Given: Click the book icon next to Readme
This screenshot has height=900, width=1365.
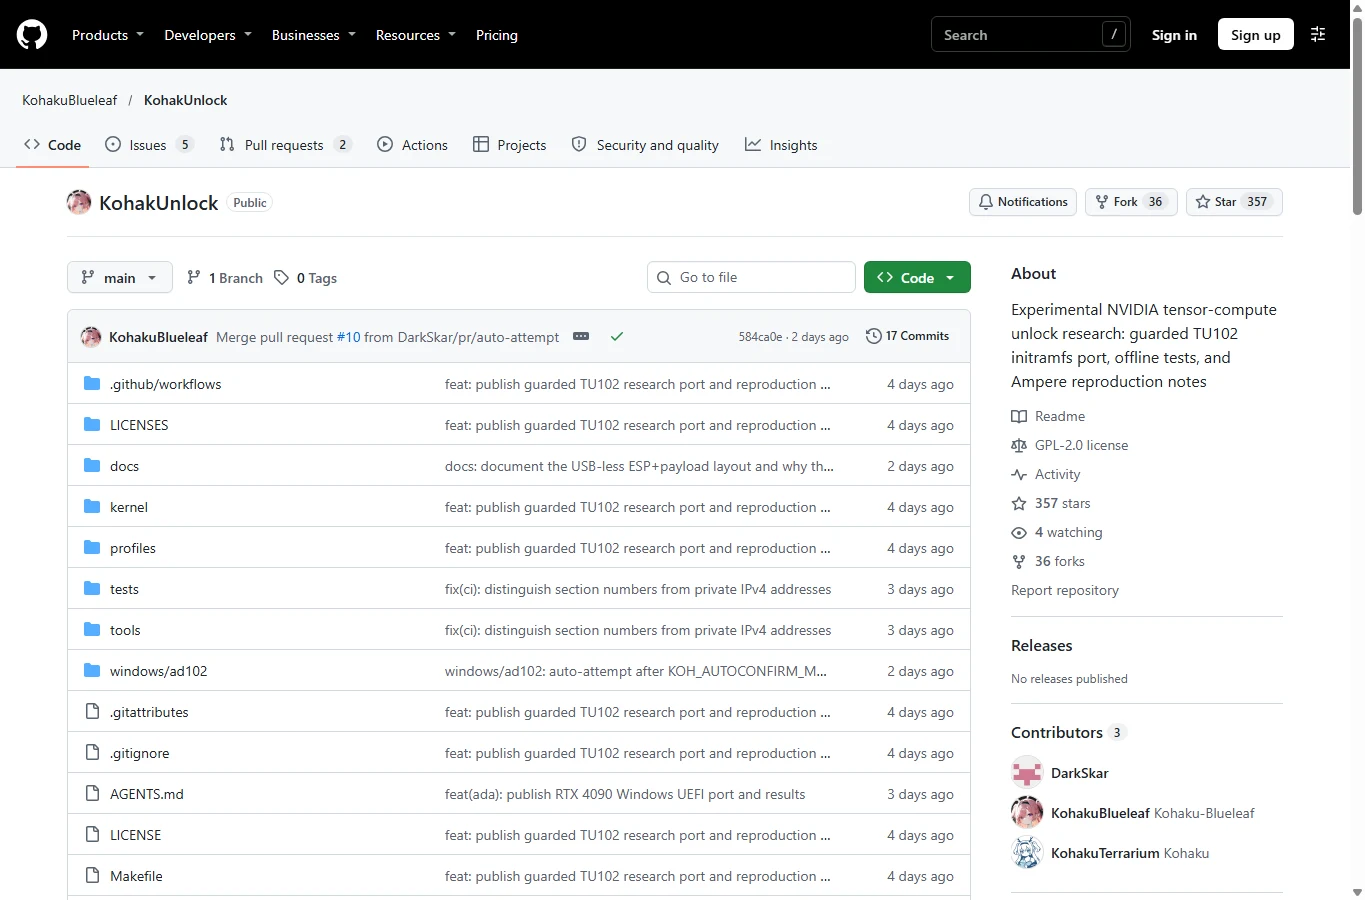Looking at the screenshot, I should [1019, 416].
